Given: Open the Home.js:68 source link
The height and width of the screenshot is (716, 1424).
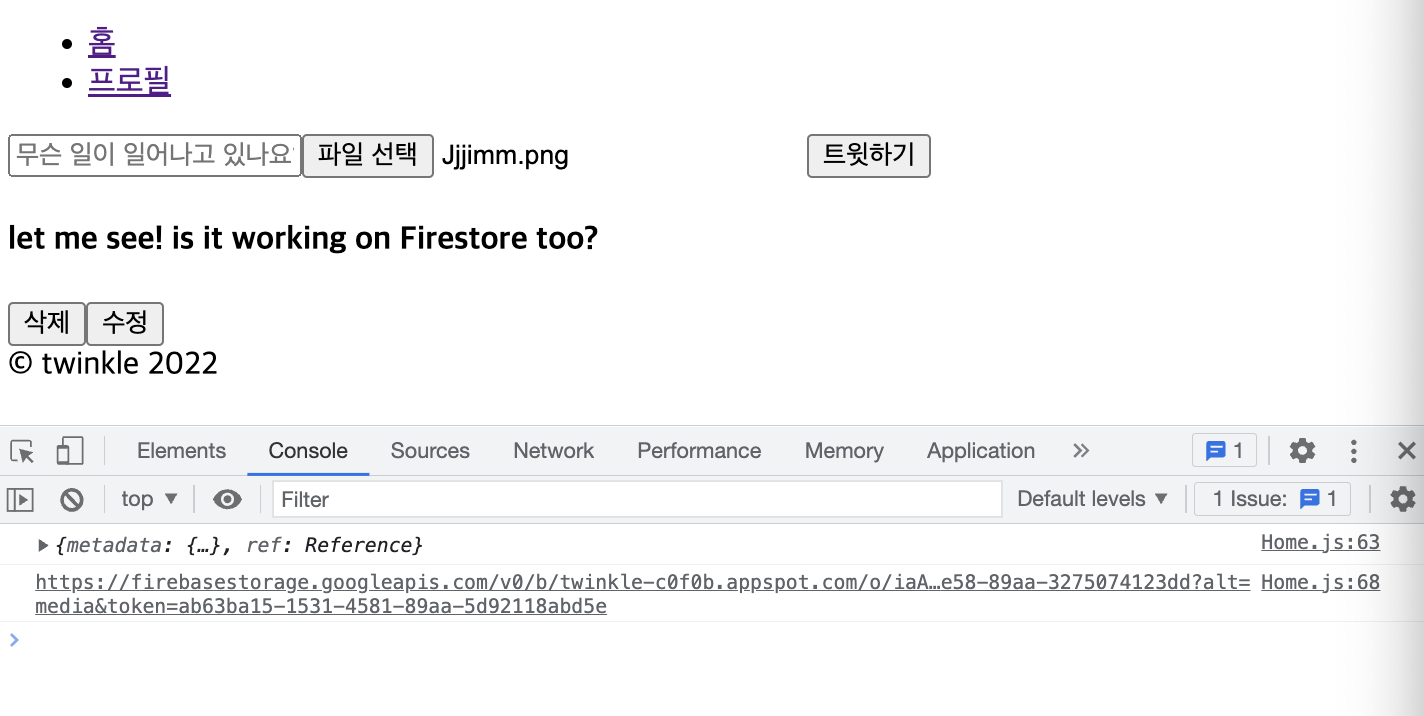Looking at the screenshot, I should point(1320,582).
